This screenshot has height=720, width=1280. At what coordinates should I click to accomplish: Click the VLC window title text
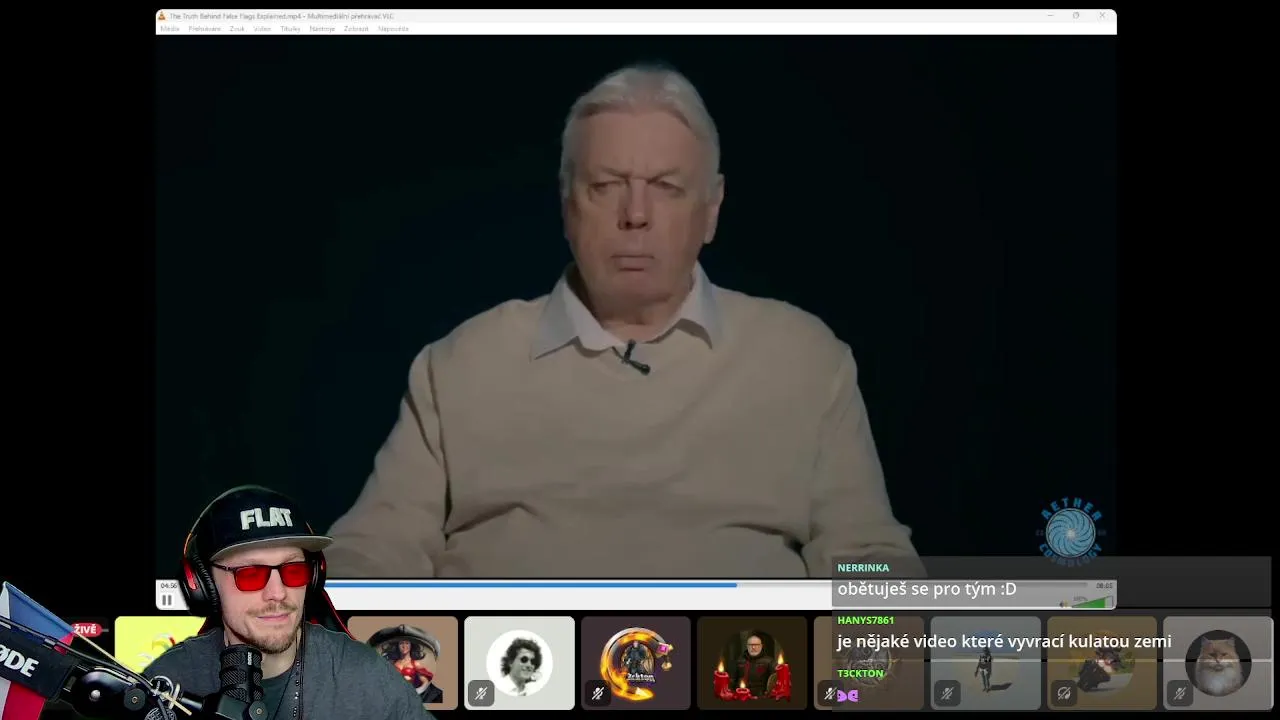pyautogui.click(x=281, y=16)
